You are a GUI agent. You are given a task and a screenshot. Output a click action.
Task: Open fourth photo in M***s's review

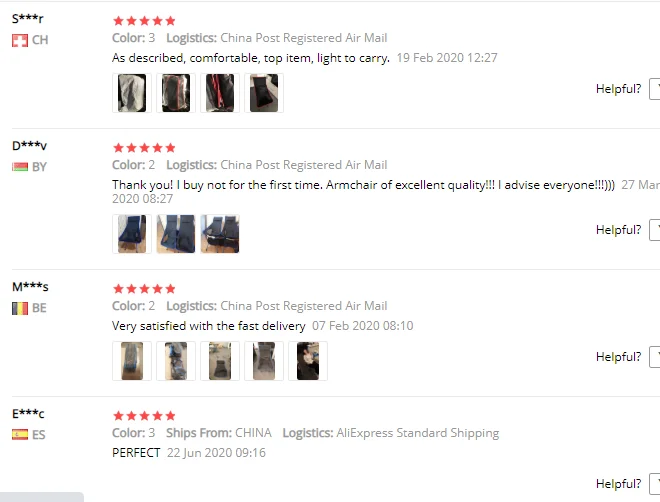click(264, 361)
